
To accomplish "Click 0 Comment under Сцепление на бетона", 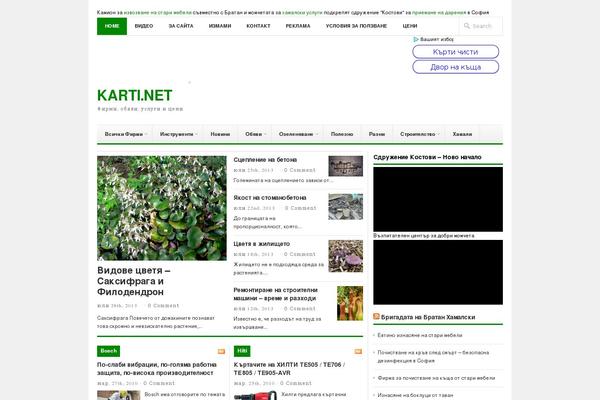I will pyautogui.click(x=300, y=170).
